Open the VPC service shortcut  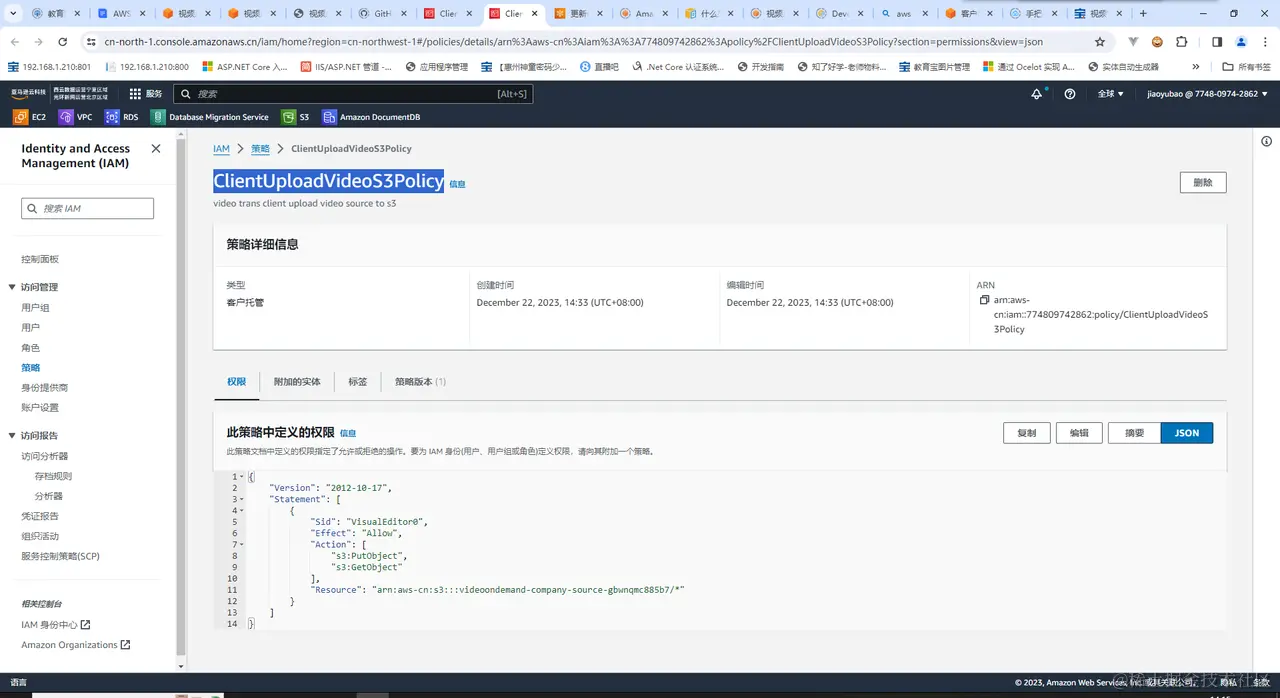point(76,117)
